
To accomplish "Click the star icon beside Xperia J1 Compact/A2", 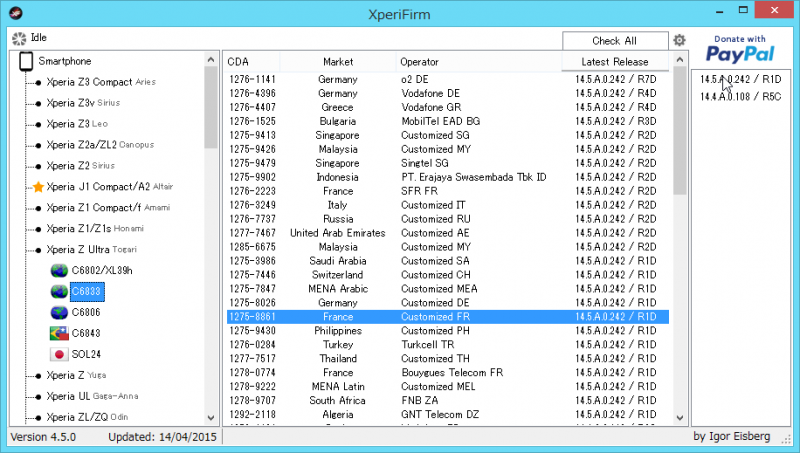I will click(38, 187).
